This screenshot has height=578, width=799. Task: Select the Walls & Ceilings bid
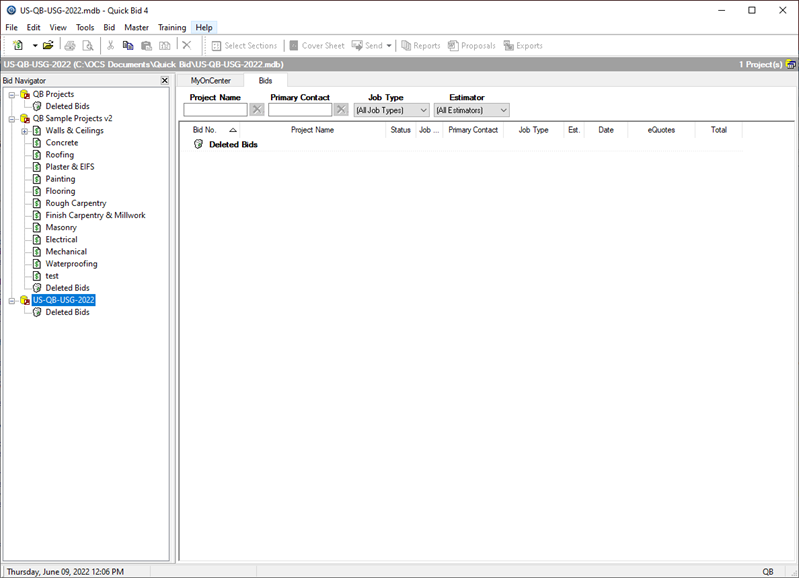[x=74, y=130]
